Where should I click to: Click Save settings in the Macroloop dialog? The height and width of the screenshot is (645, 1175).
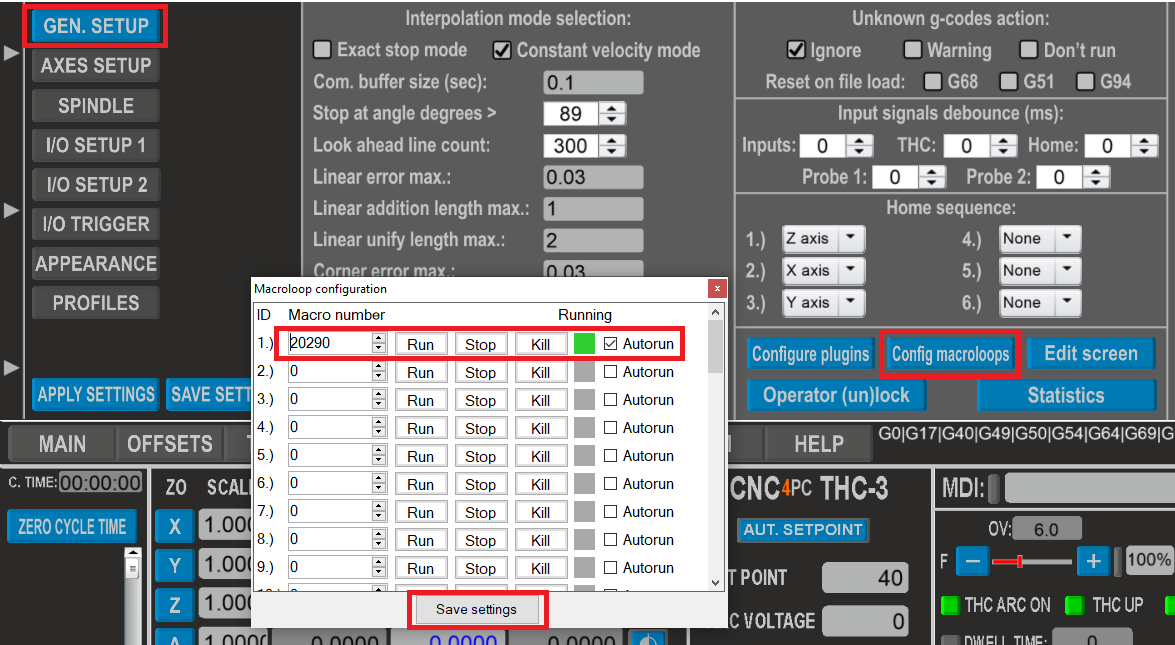(477, 609)
